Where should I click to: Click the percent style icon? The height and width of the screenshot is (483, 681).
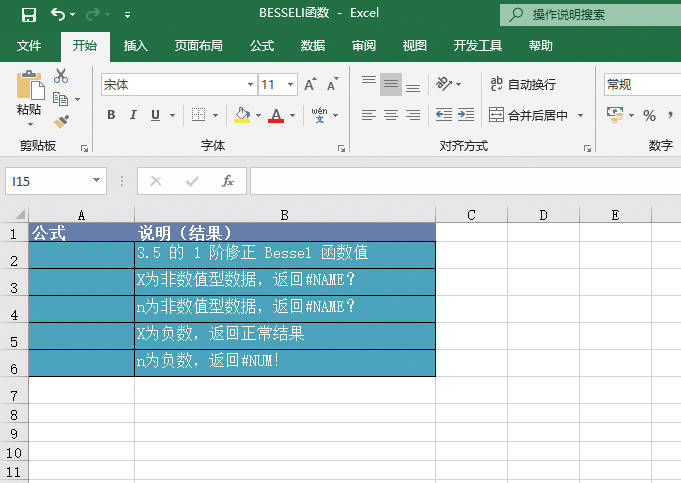click(649, 115)
